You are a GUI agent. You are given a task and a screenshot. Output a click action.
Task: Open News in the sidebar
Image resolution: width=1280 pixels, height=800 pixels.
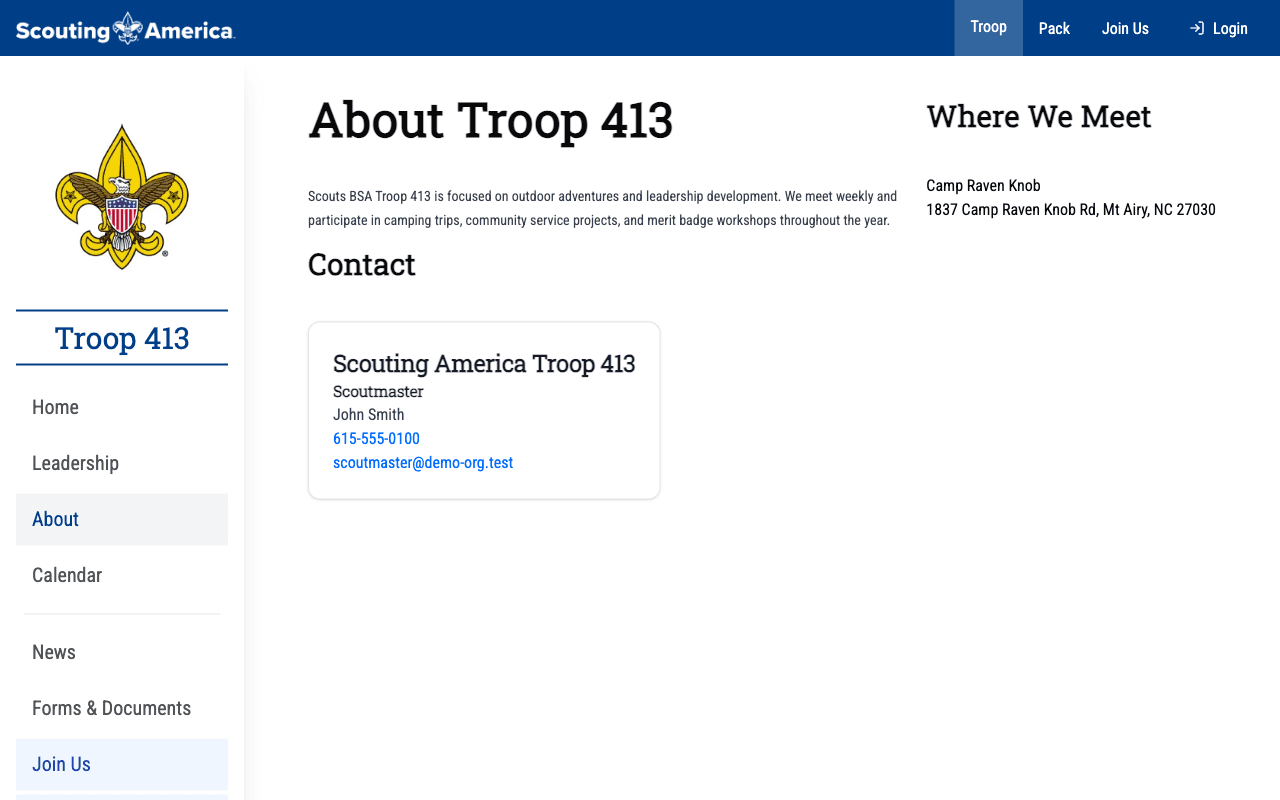122,652
